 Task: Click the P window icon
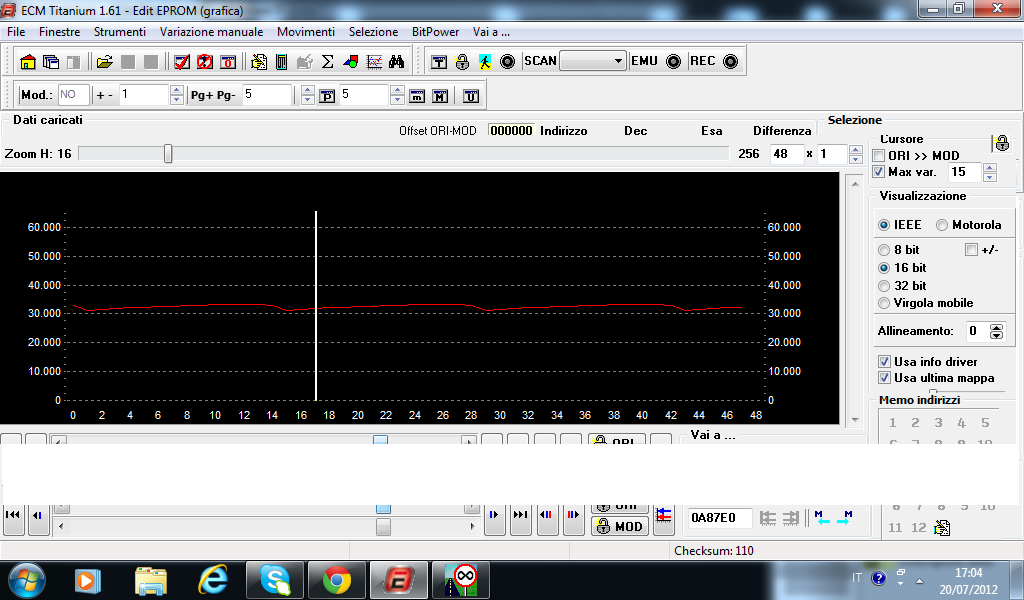pos(327,97)
